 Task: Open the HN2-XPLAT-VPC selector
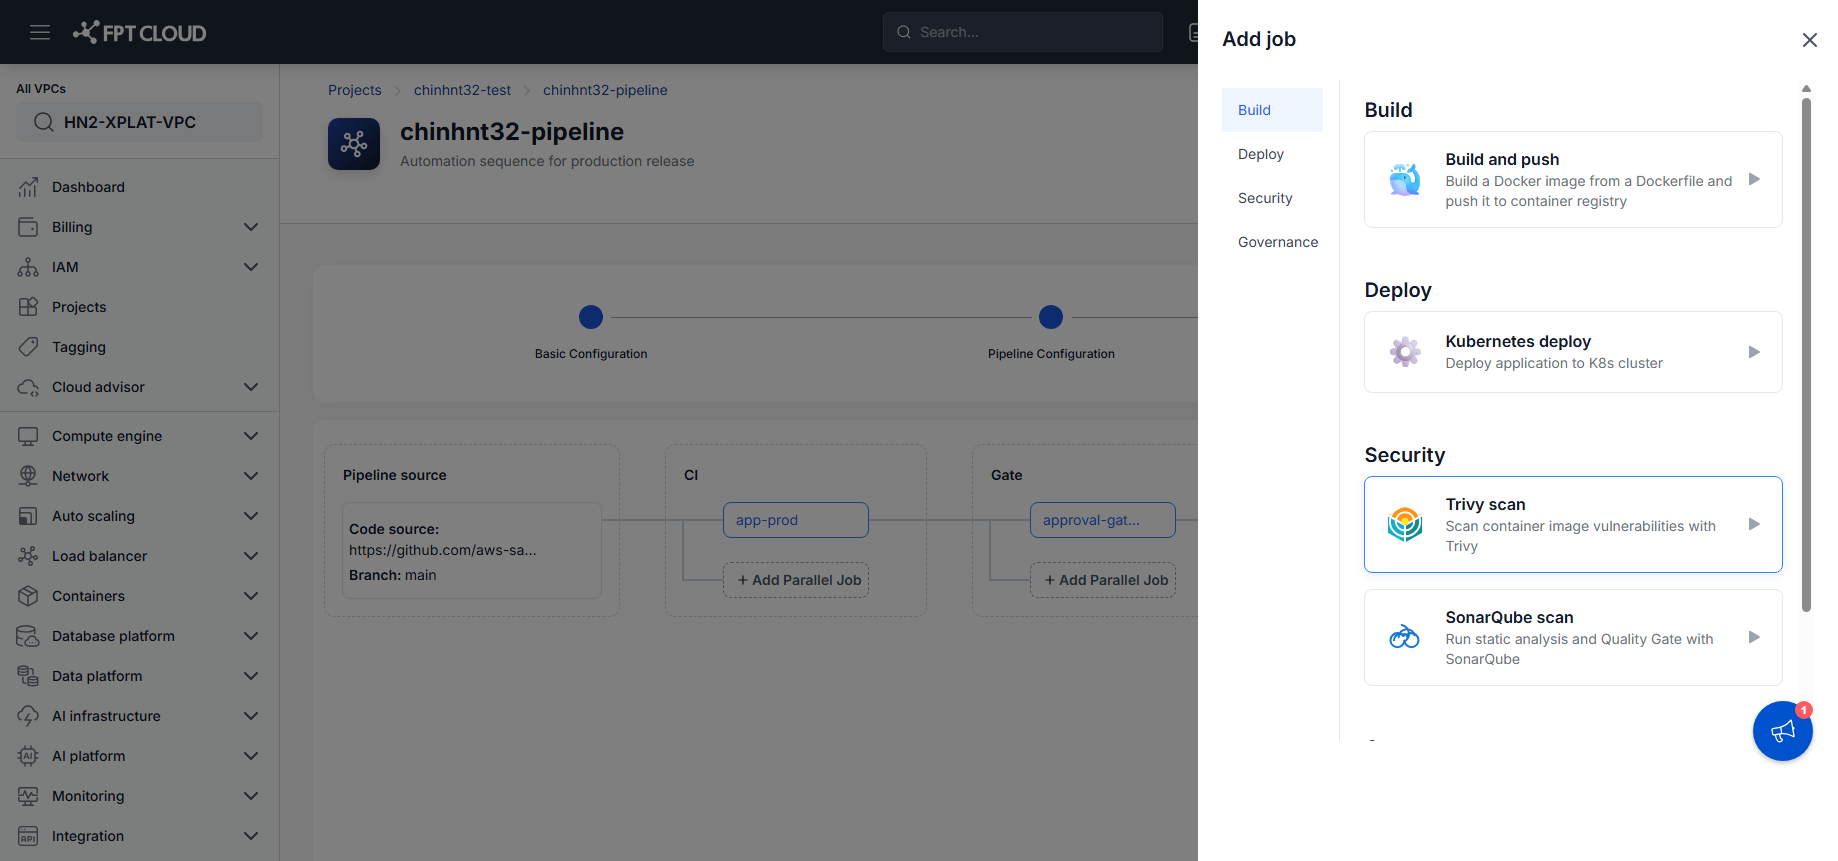pyautogui.click(x=139, y=122)
